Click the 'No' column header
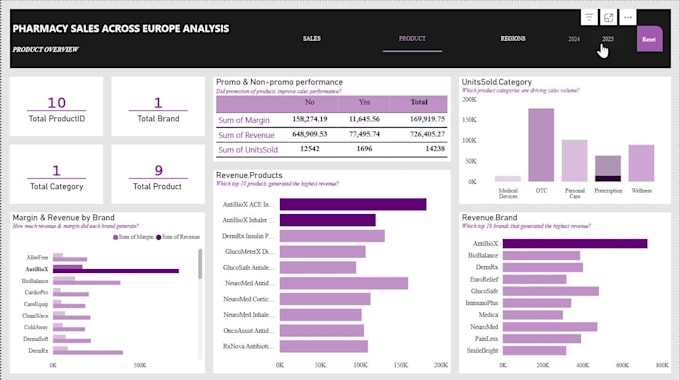Image resolution: width=680 pixels, height=380 pixels. [309, 102]
